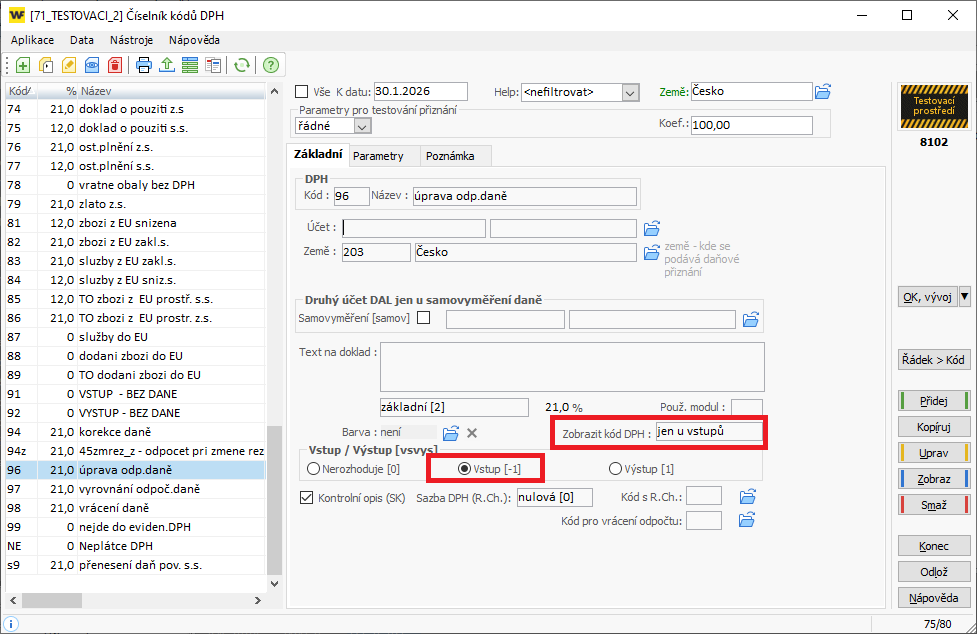
Task: Open the Help filter dropdown
Action: click(x=630, y=93)
